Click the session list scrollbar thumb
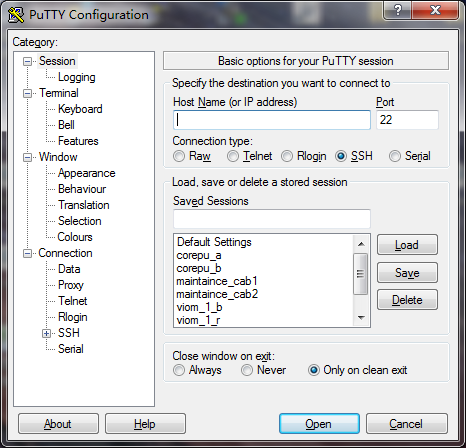 coord(361,274)
